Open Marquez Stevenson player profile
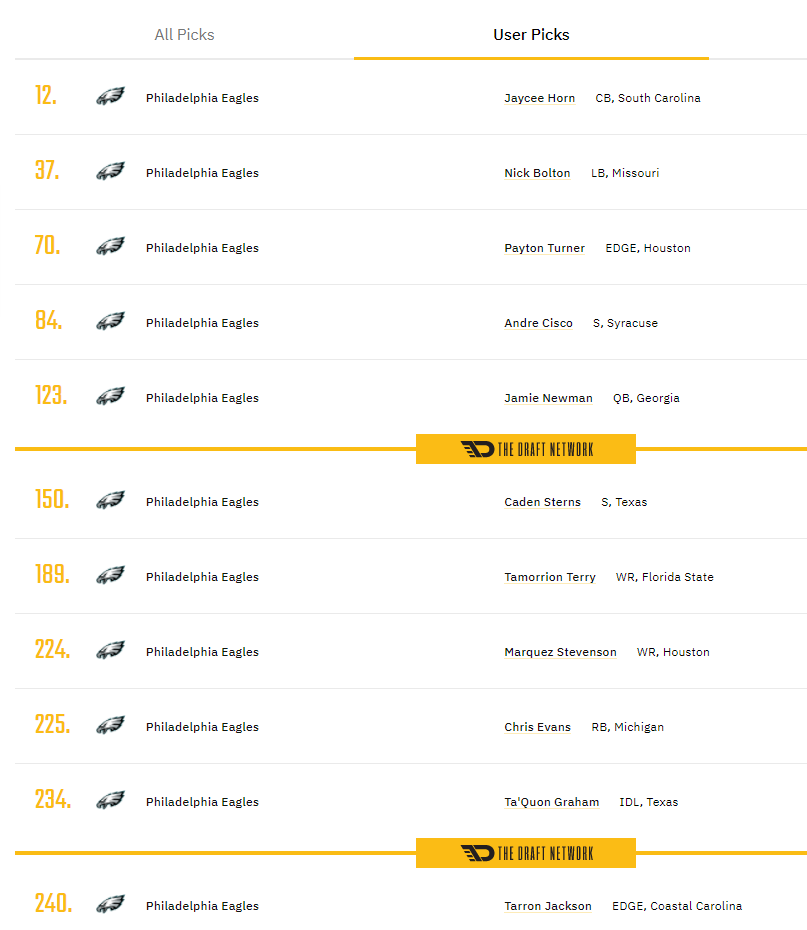 [560, 652]
